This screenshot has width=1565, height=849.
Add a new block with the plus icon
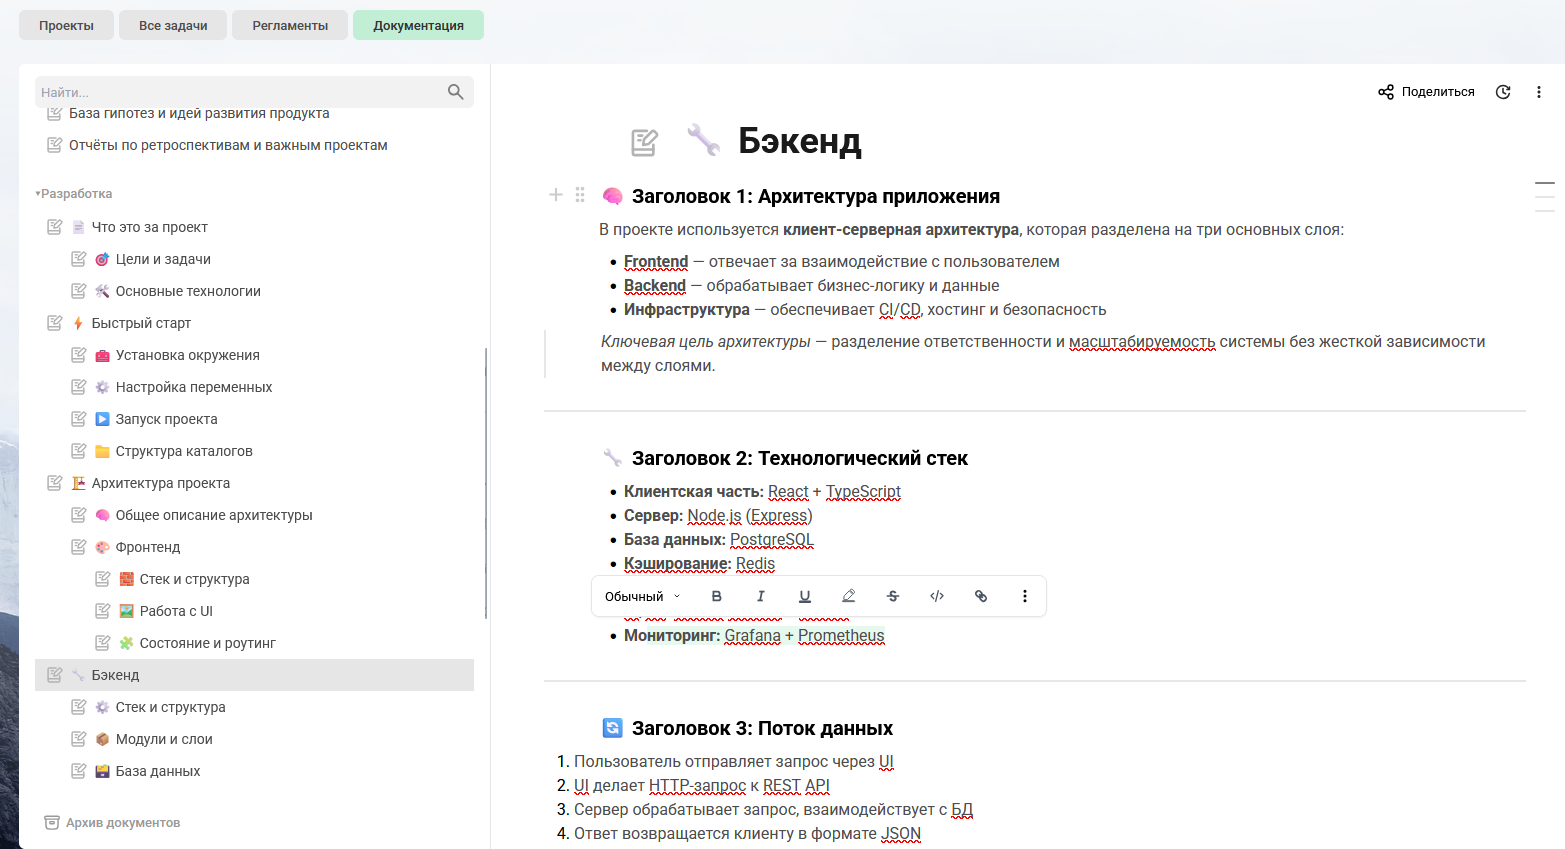(x=555, y=195)
